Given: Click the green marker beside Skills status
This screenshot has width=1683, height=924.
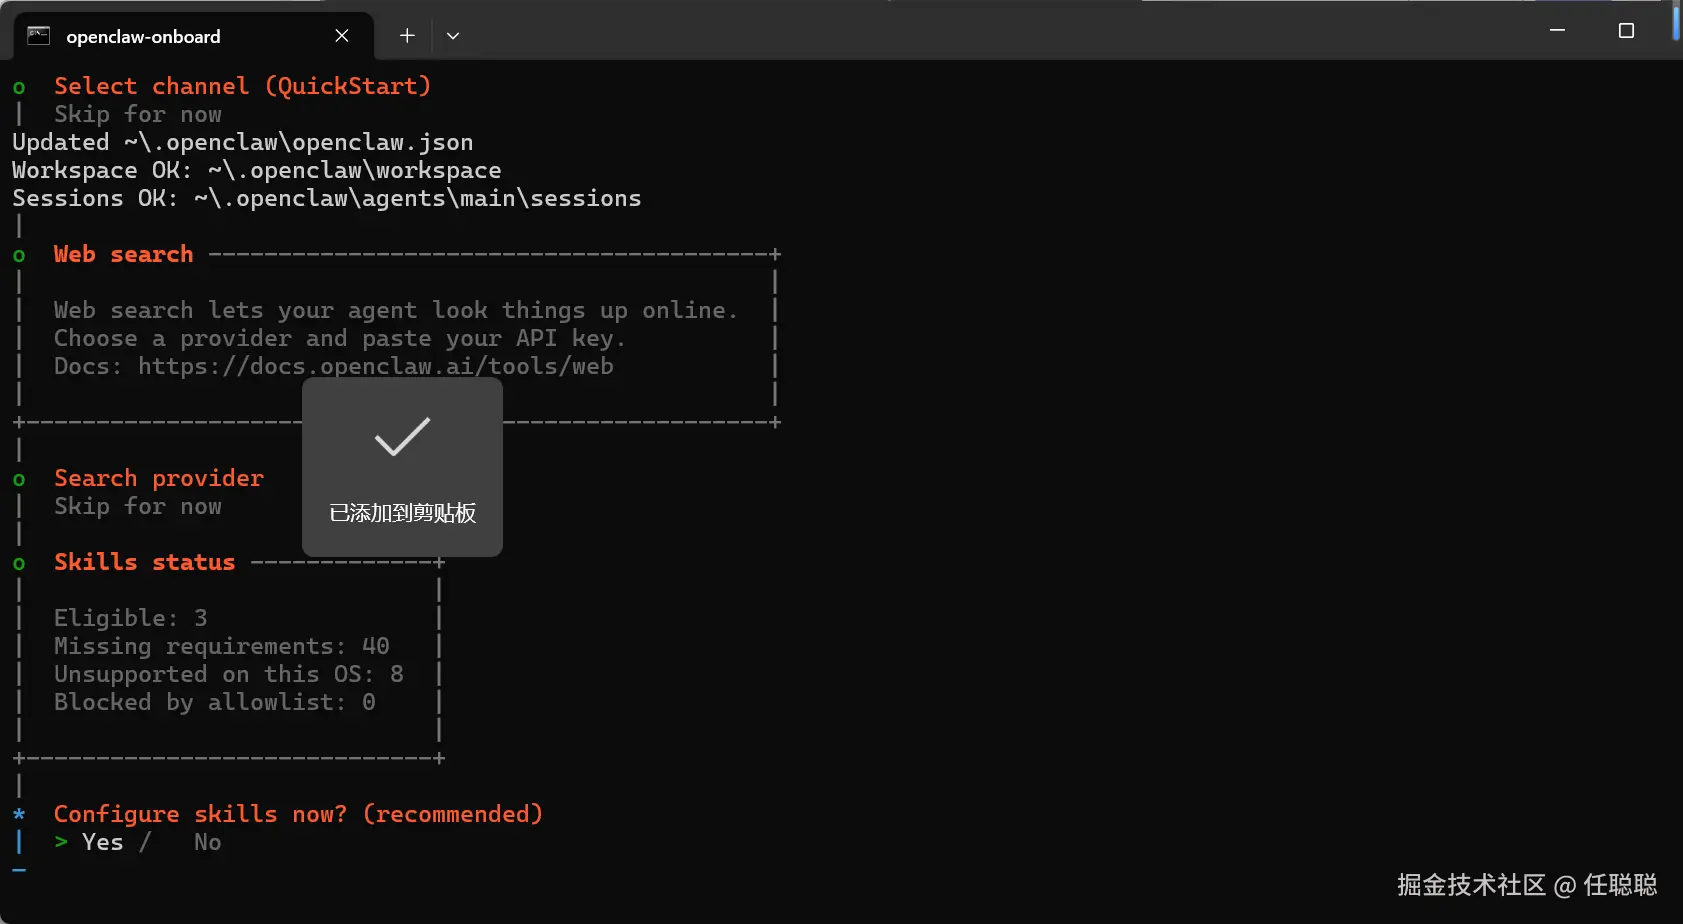Looking at the screenshot, I should (19, 563).
